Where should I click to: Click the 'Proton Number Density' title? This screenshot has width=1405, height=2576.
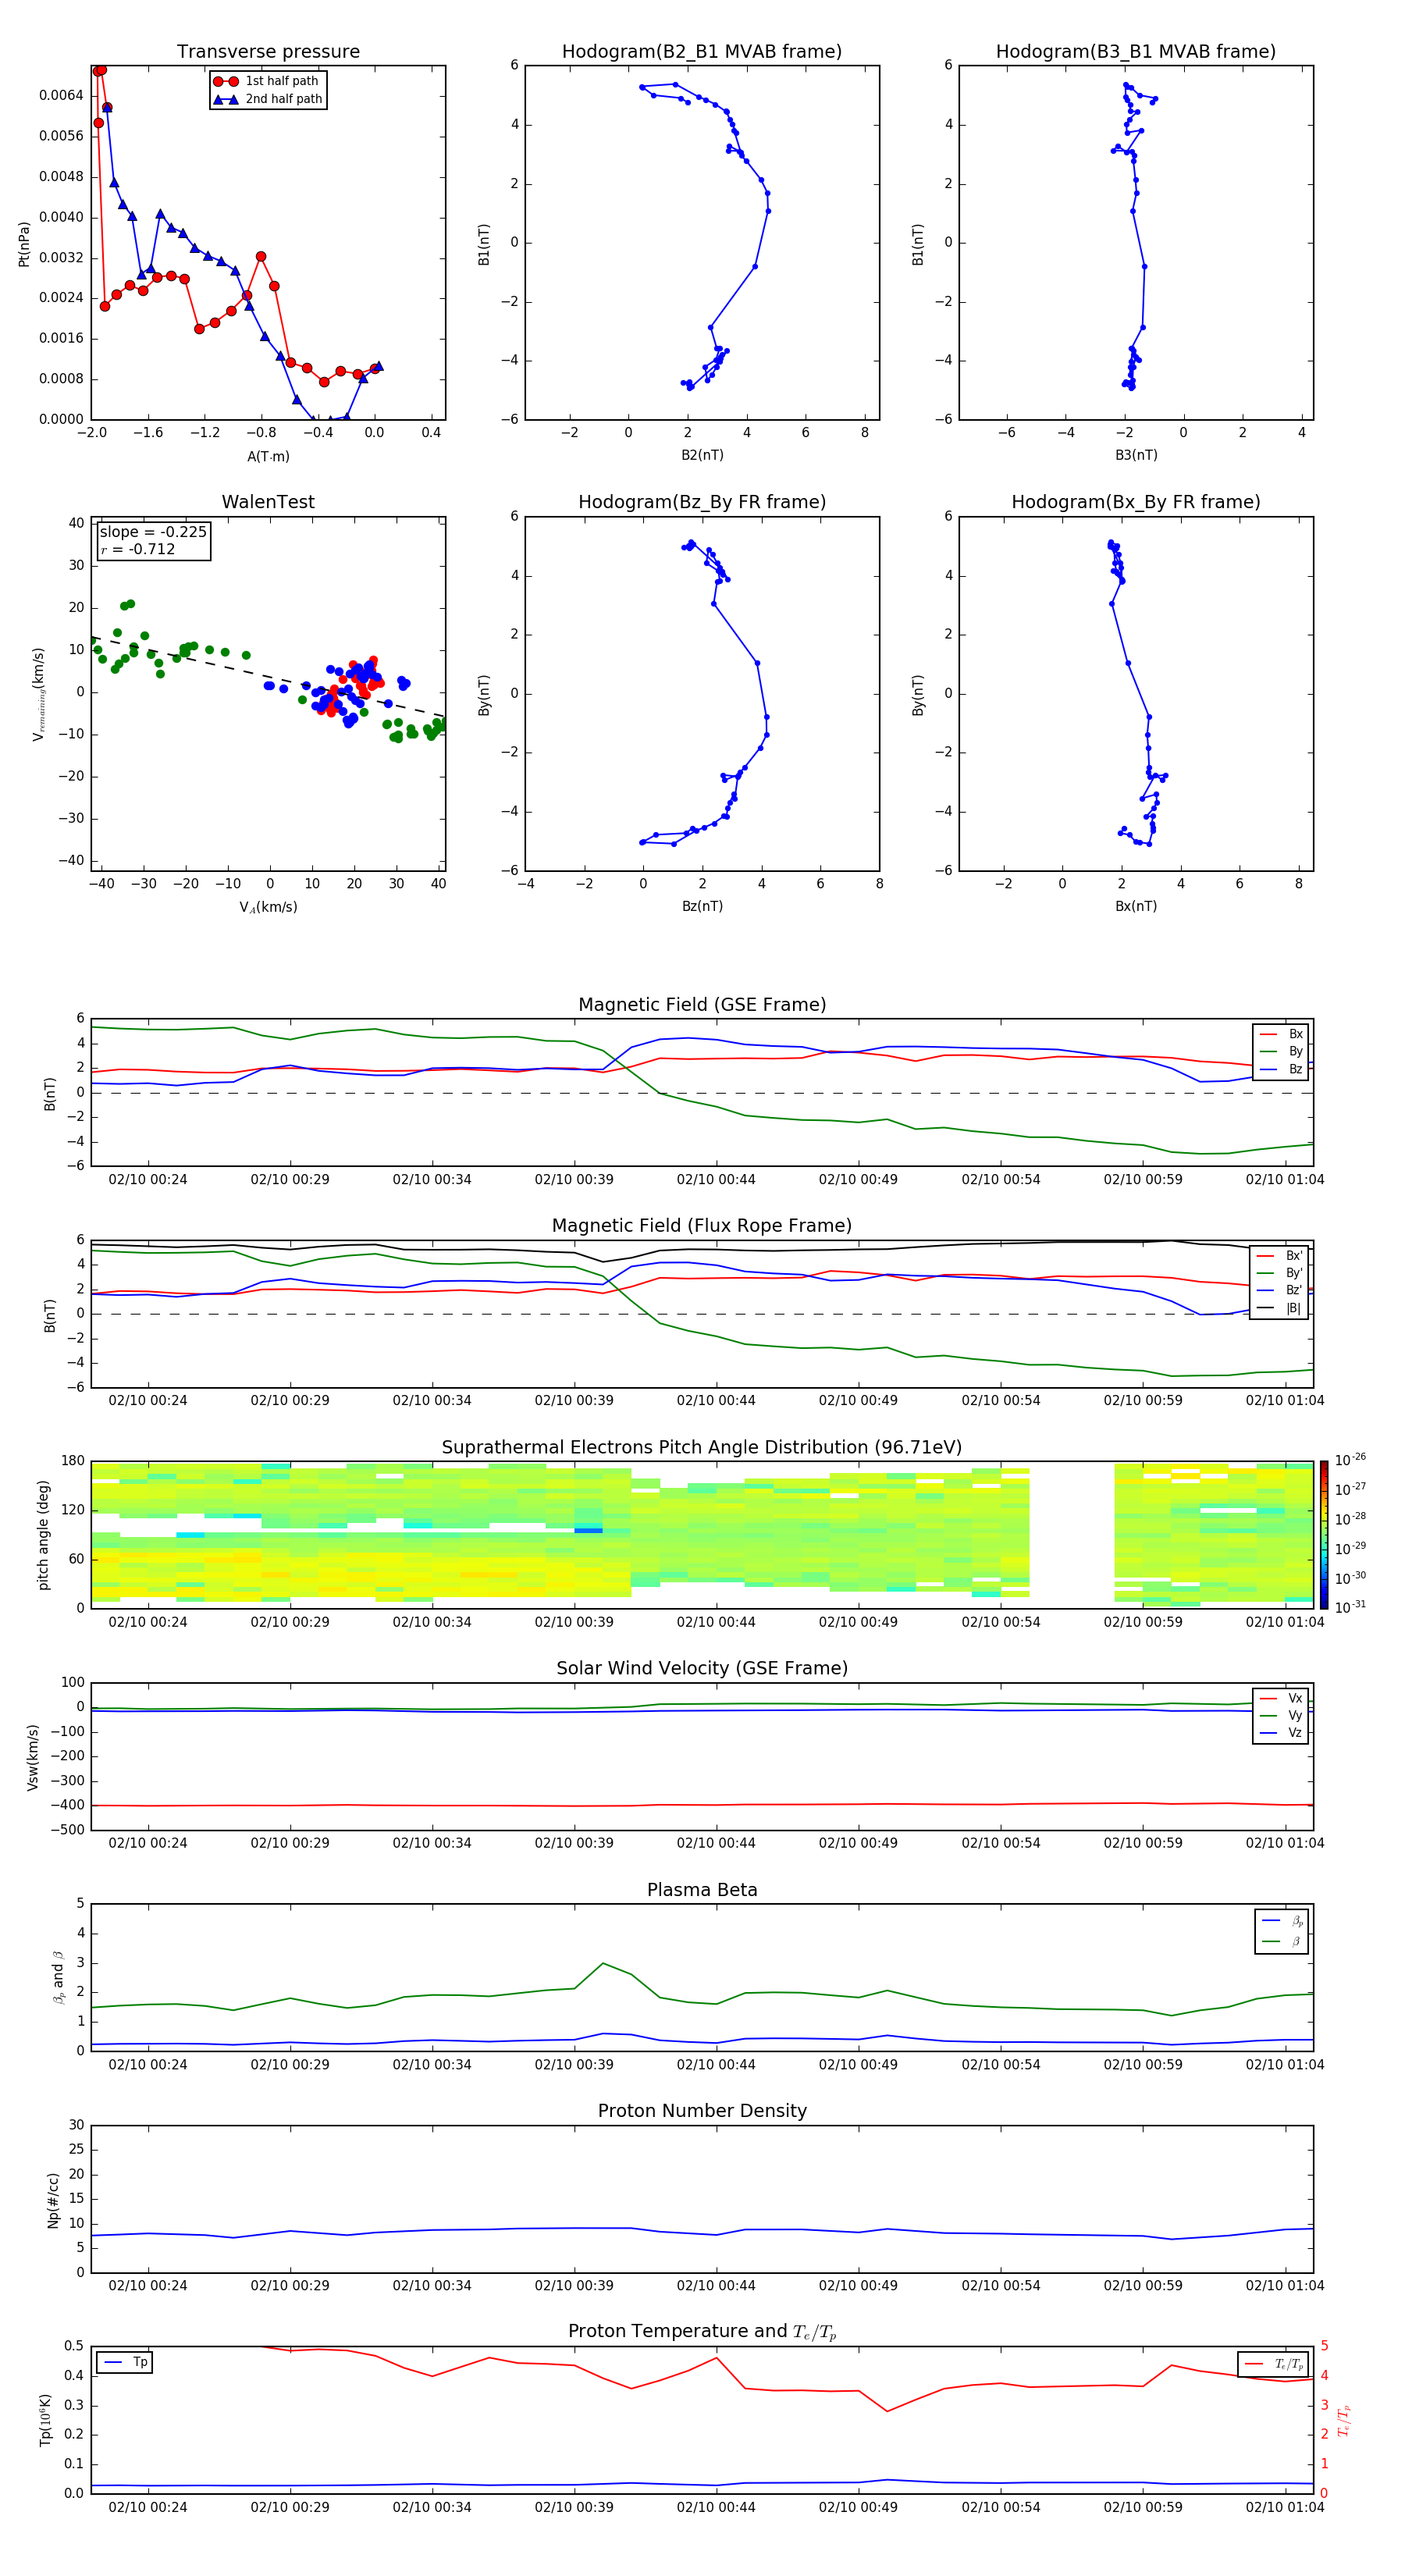tap(702, 2111)
